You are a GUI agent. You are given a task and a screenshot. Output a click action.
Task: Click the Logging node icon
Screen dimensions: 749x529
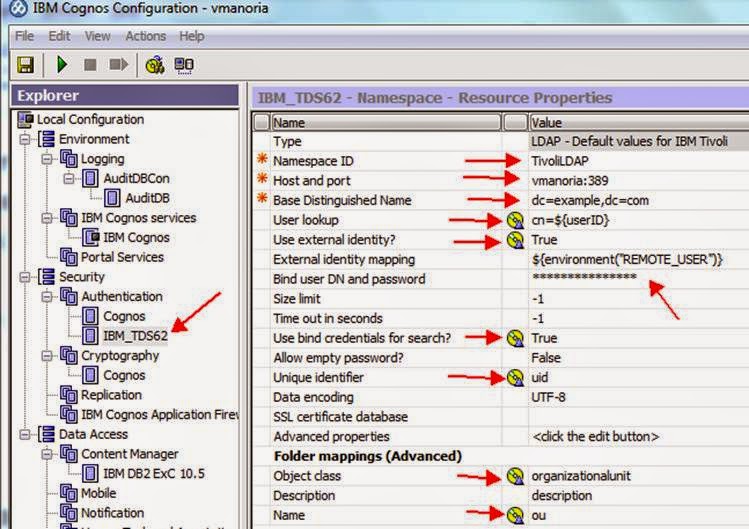pos(69,159)
